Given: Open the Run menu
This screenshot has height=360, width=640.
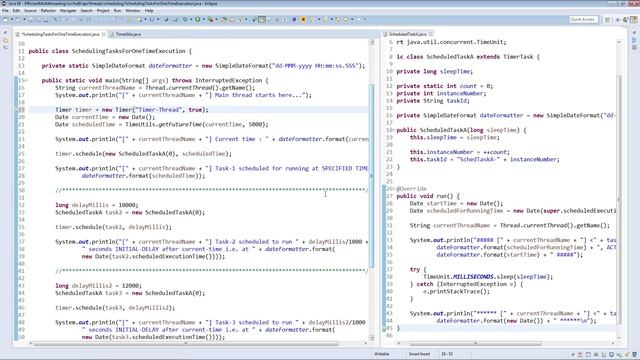Looking at the screenshot, I should point(118,11).
